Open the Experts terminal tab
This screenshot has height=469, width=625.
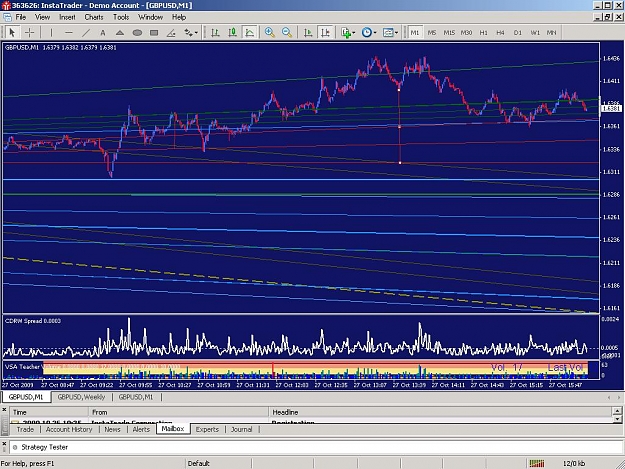coord(207,430)
